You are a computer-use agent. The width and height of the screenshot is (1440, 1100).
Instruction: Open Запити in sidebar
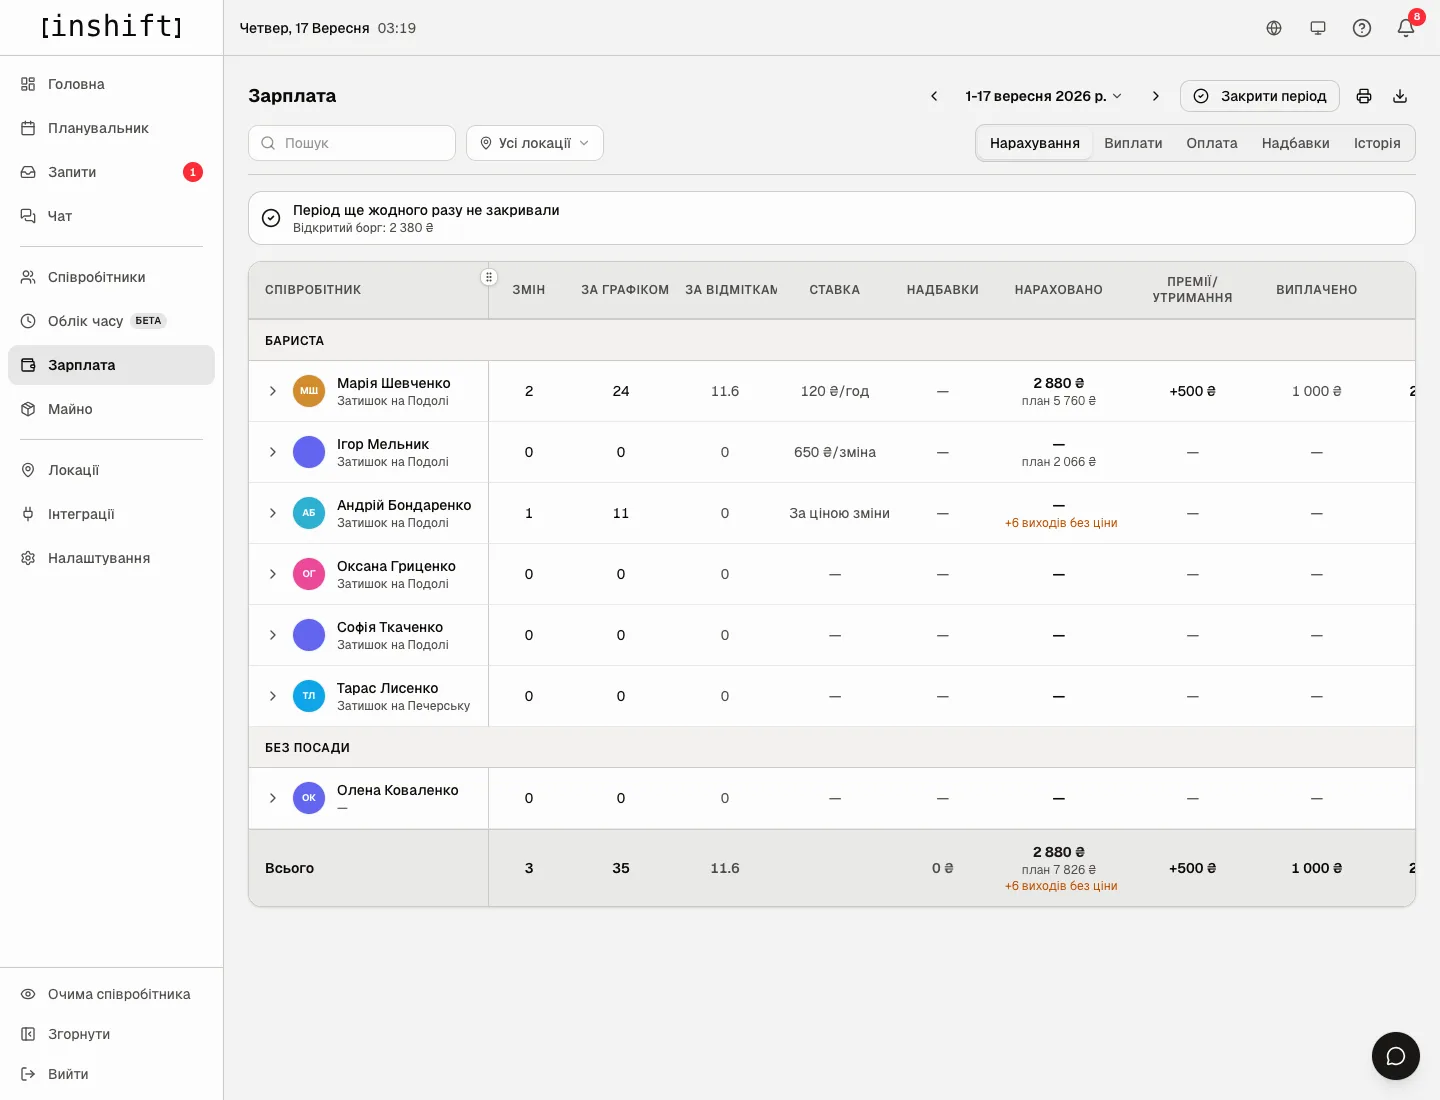point(111,172)
